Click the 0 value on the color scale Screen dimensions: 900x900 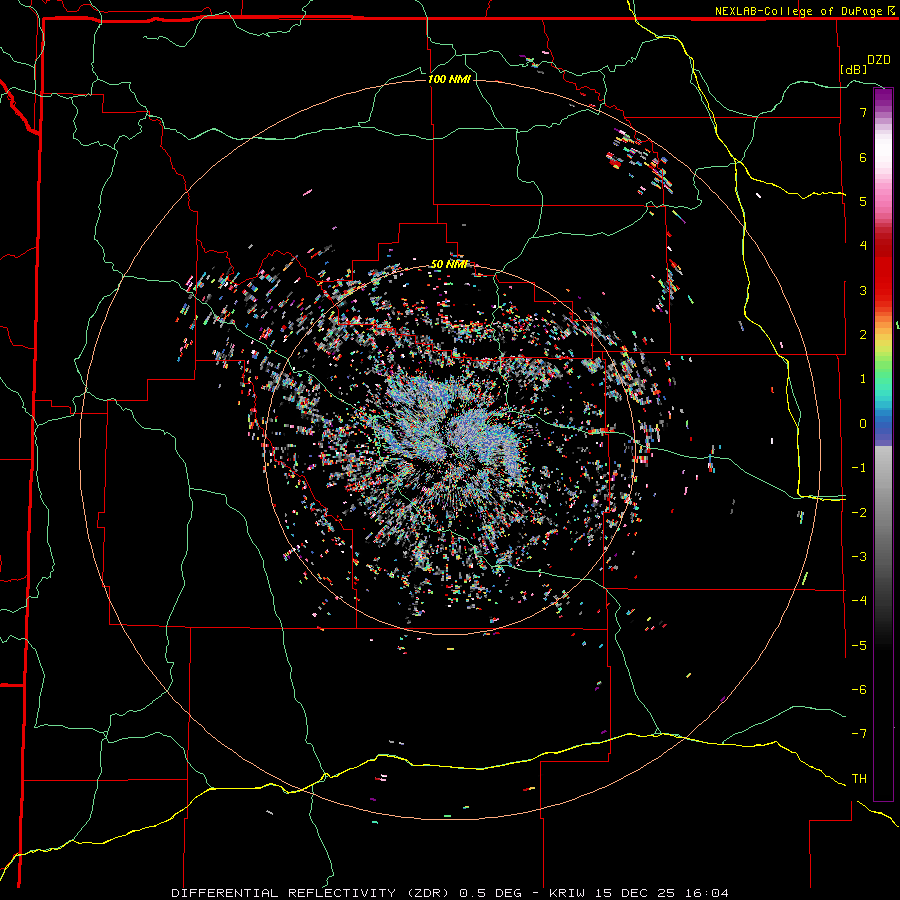tap(863, 424)
